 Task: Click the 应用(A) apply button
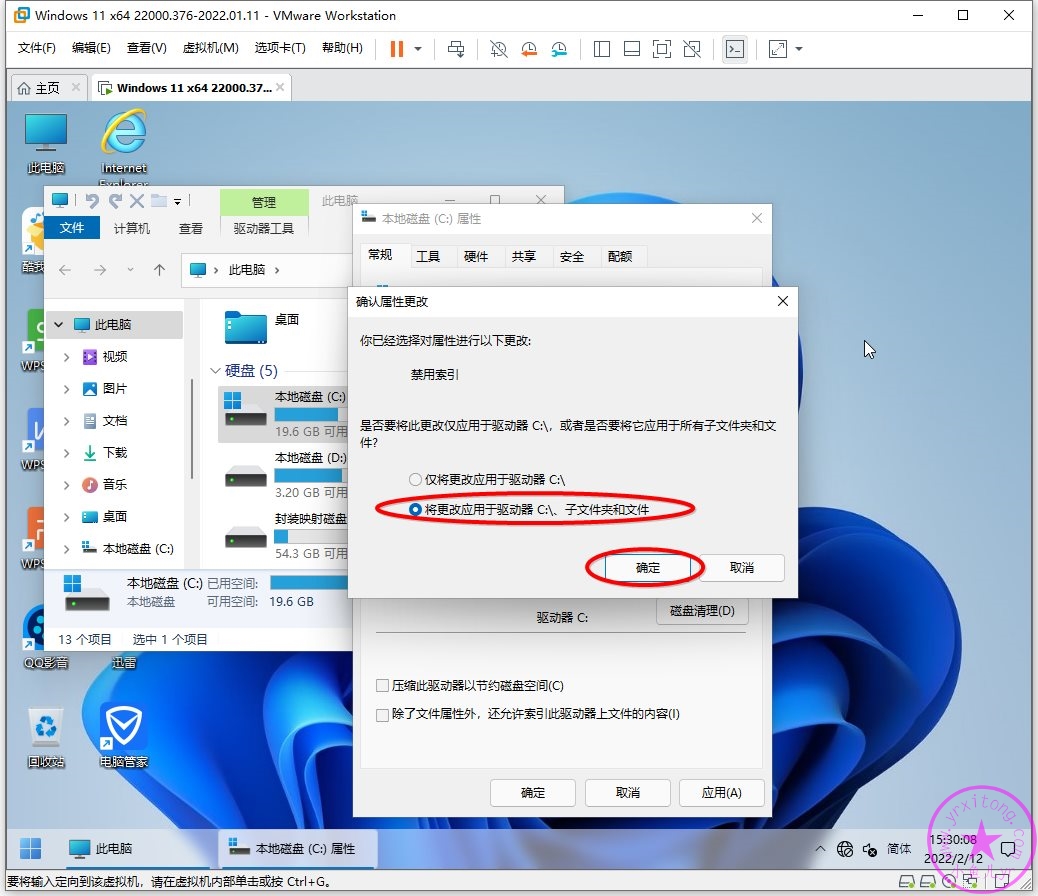click(x=721, y=793)
